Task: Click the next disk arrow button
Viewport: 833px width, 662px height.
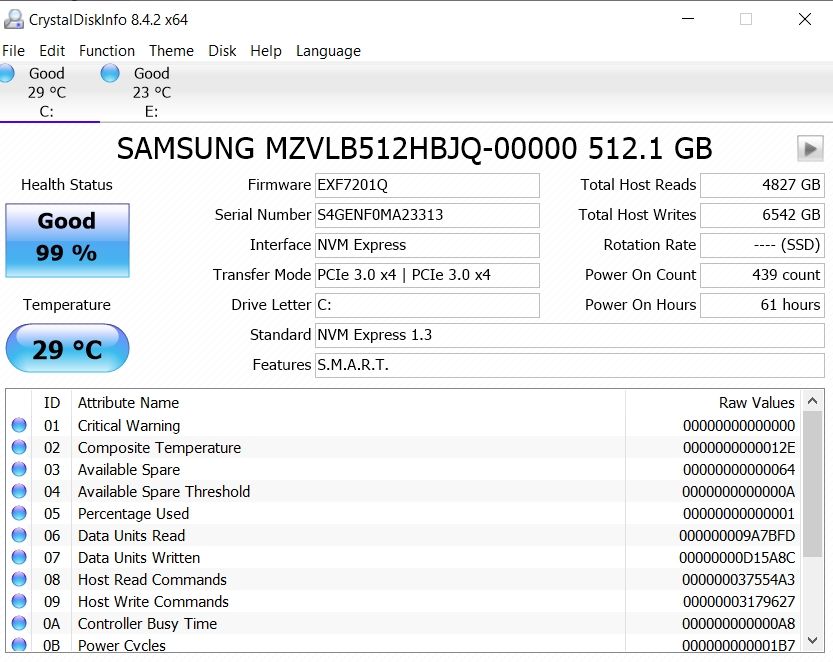Action: (810, 148)
